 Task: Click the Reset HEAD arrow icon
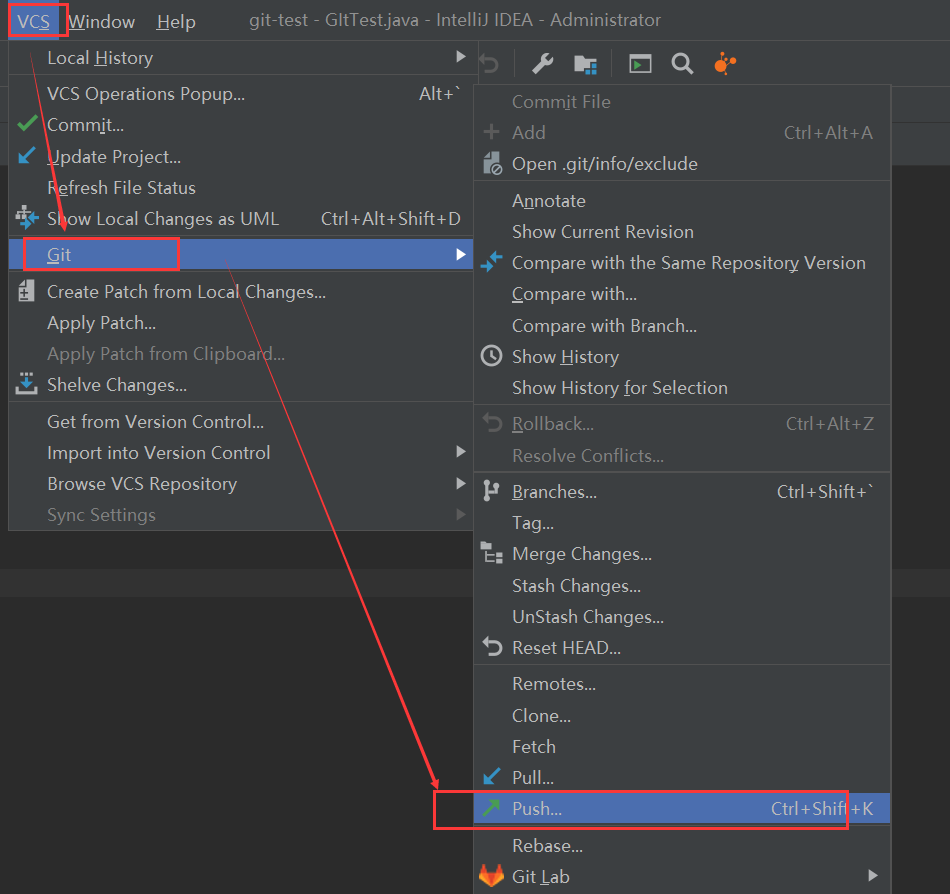pos(492,647)
